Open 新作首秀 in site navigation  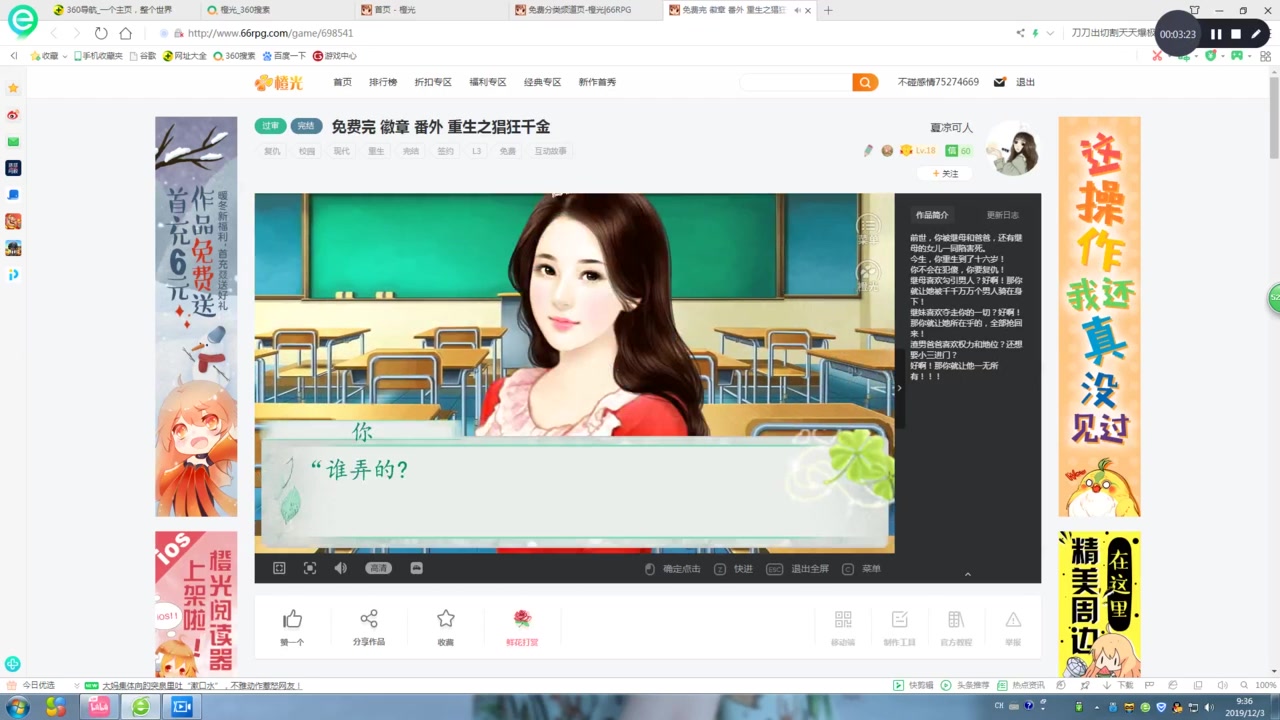point(597,82)
